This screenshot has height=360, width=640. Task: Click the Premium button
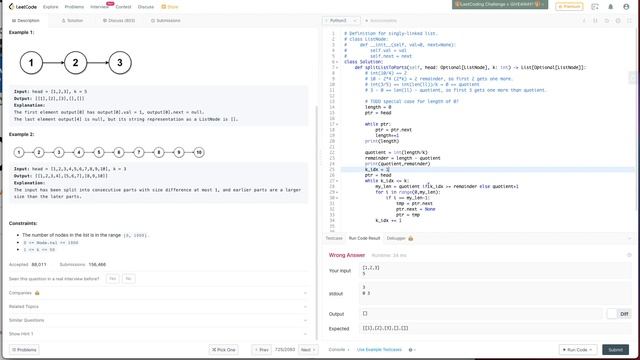point(569,7)
